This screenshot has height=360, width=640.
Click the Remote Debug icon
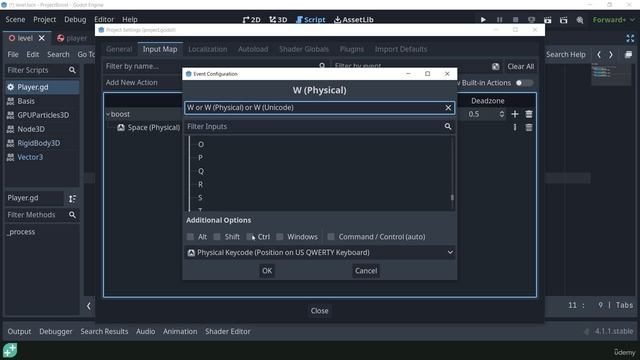point(531,20)
